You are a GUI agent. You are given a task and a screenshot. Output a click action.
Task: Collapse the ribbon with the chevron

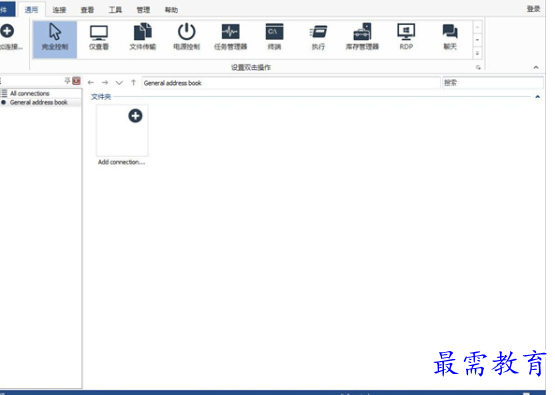tap(536, 67)
